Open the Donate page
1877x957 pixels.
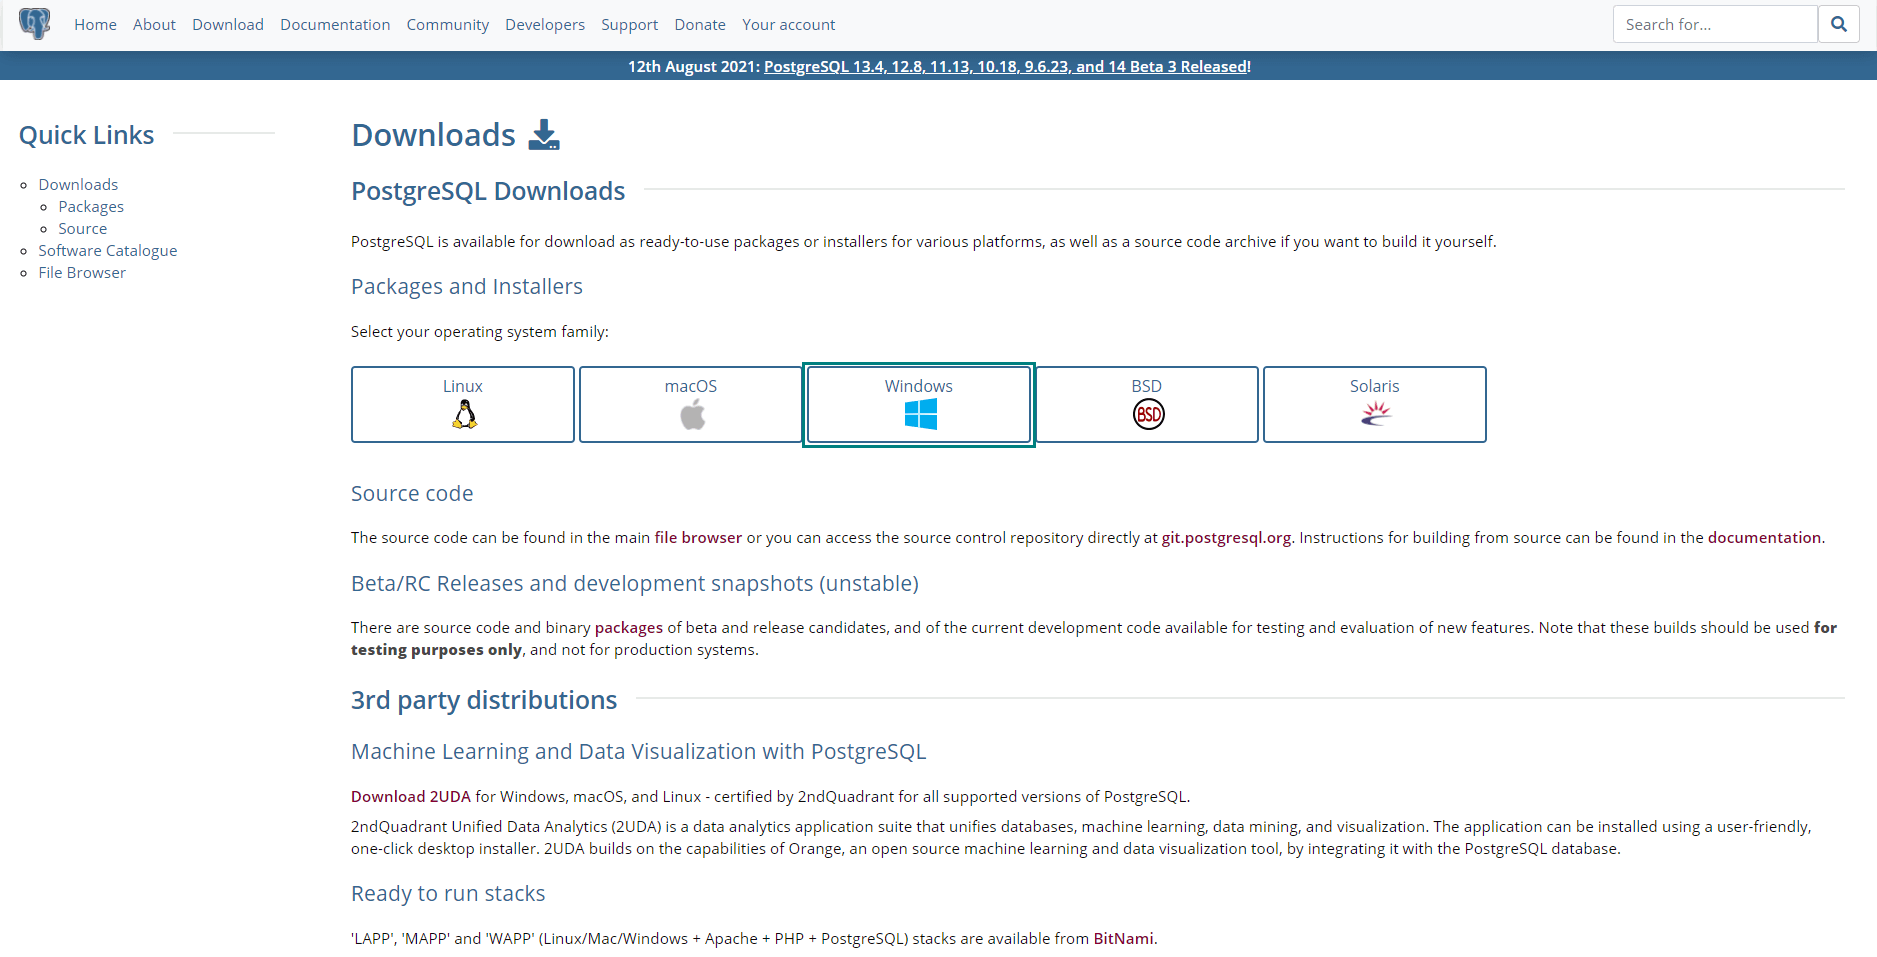[700, 25]
